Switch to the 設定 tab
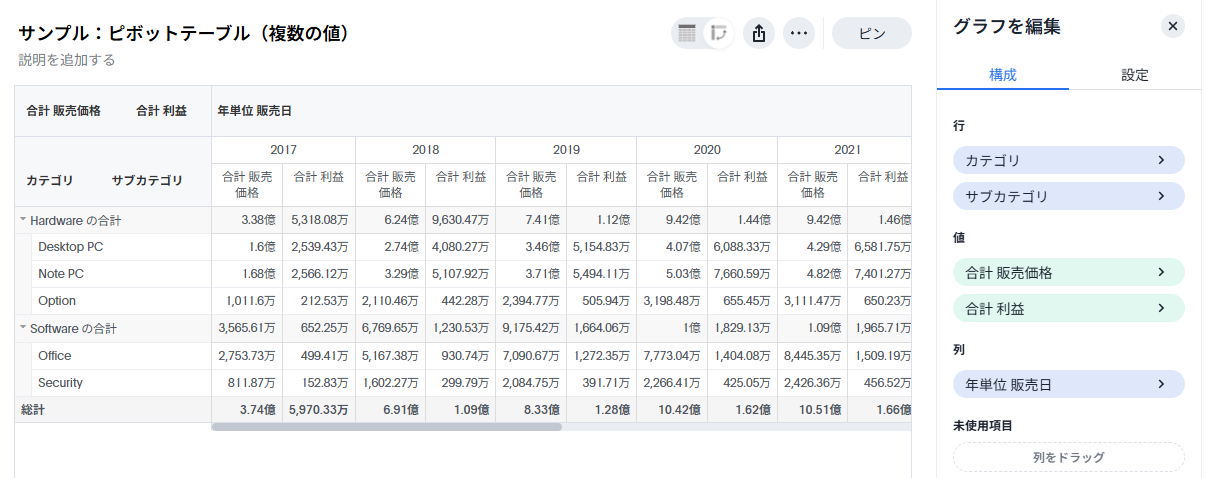The image size is (1206, 478). pos(1134,75)
